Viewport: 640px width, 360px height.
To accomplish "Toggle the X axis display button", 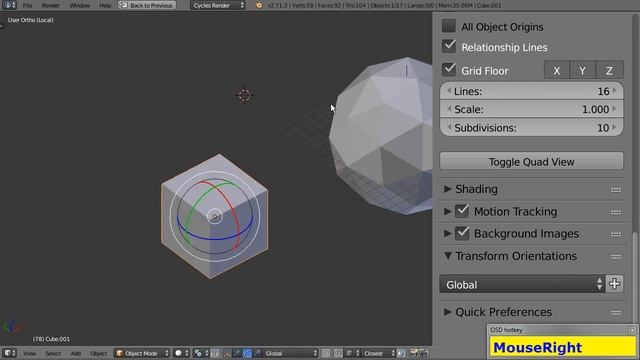I will 557,70.
